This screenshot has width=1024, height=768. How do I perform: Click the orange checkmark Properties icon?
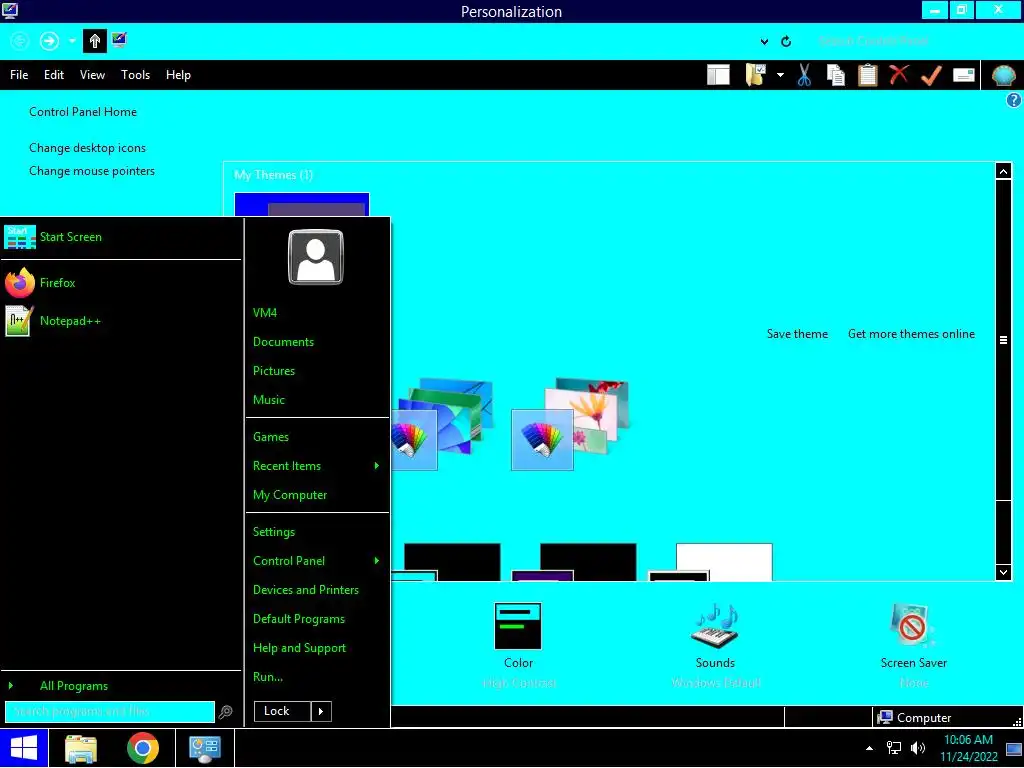pos(931,75)
